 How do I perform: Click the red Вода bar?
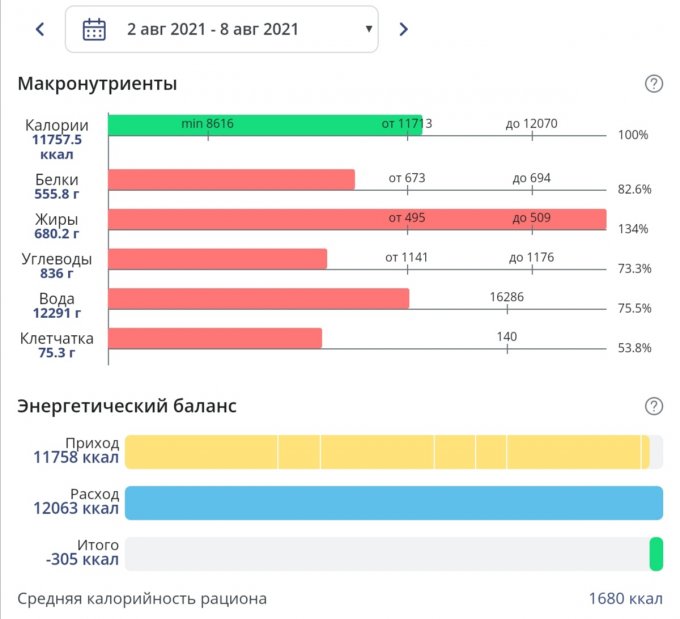(258, 298)
